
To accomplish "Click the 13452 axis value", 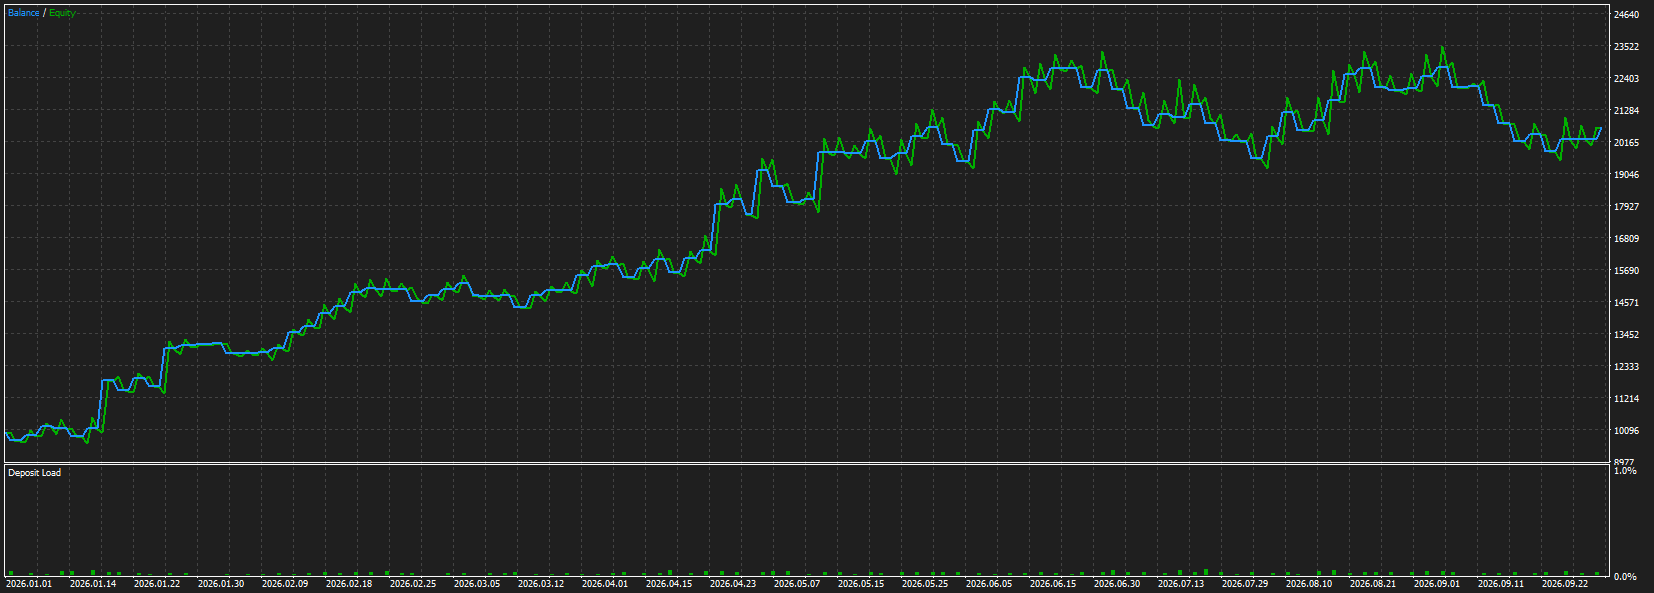I will (1626, 335).
